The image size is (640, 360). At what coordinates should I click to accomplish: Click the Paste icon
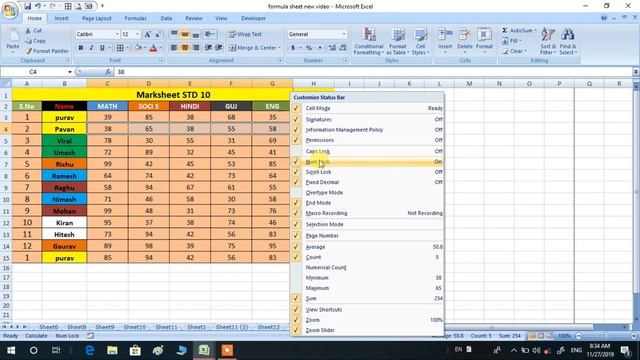click(13, 35)
